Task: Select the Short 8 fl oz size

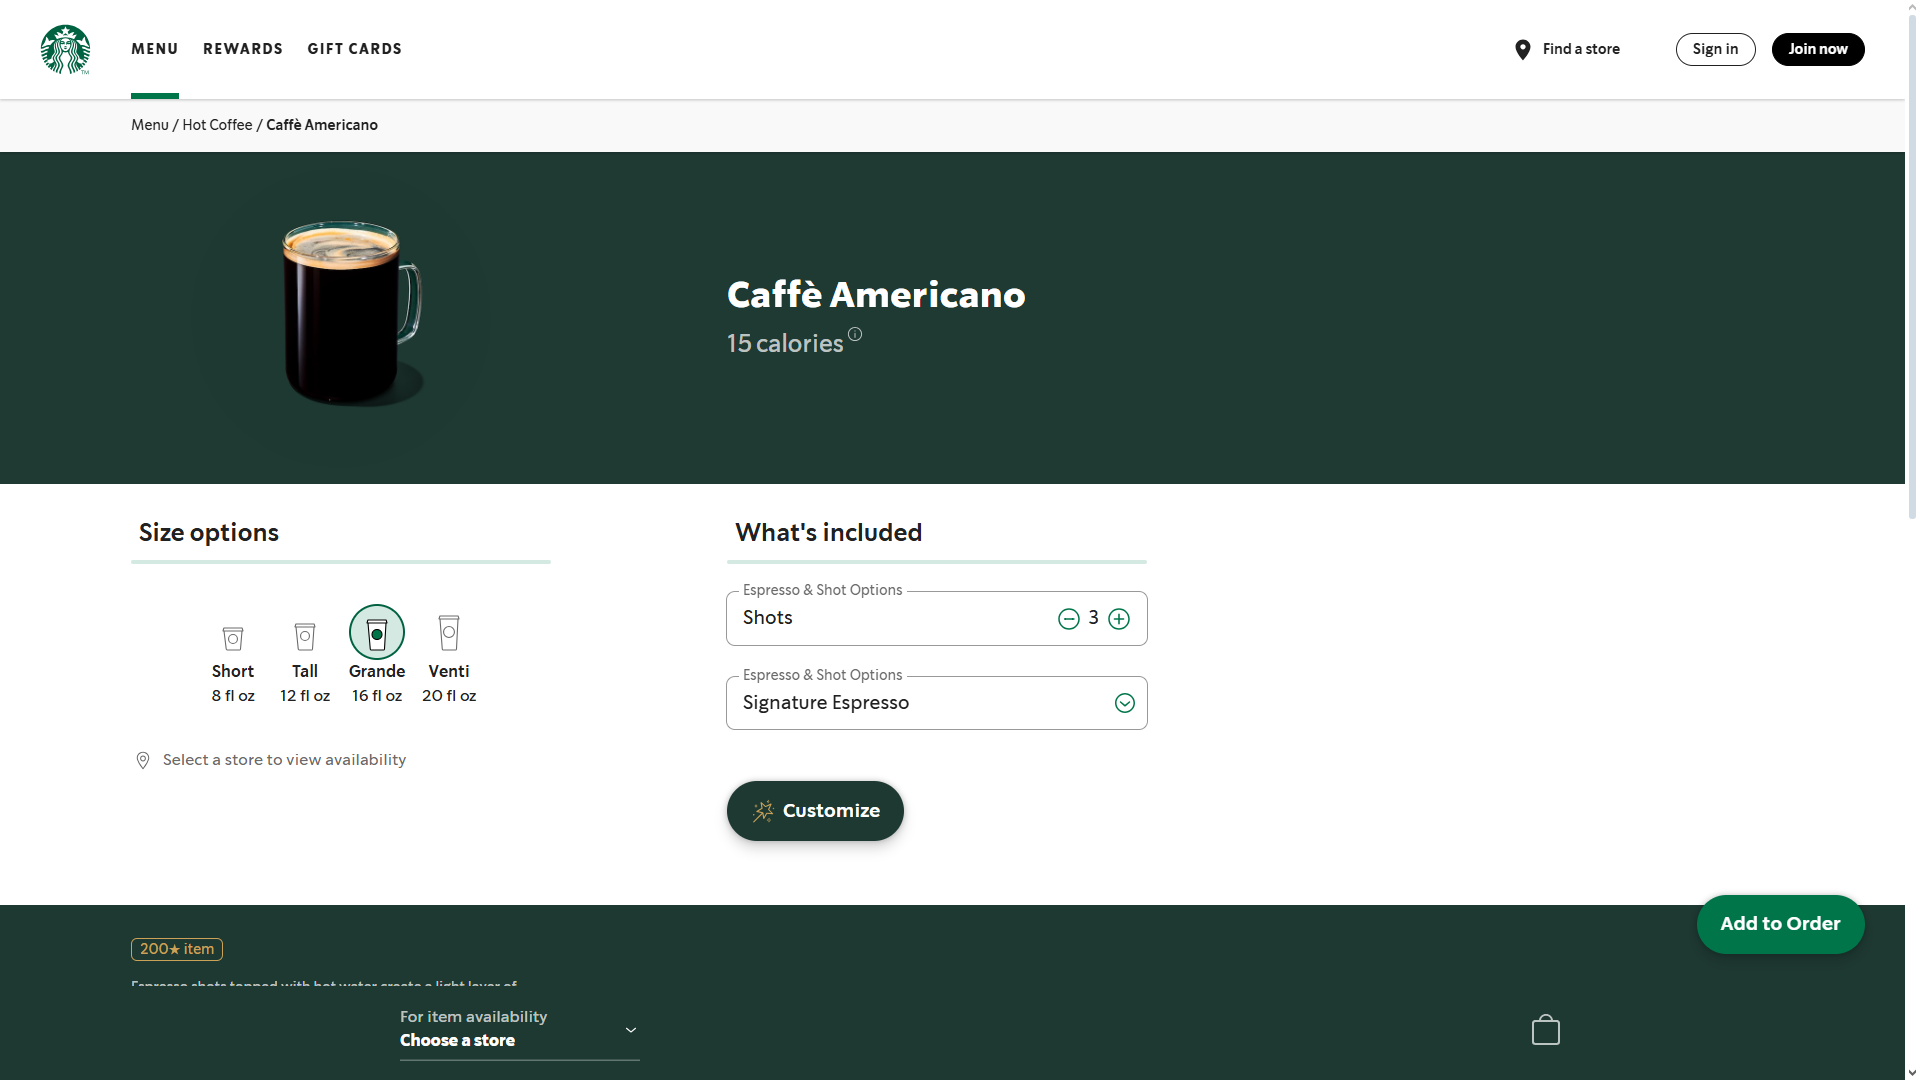Action: click(233, 664)
